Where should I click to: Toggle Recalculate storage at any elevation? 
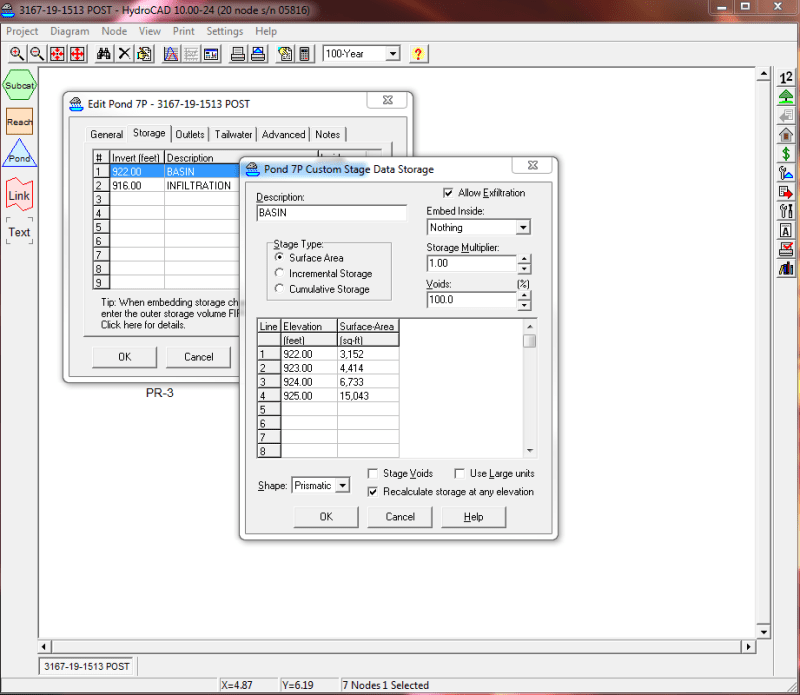pos(373,491)
